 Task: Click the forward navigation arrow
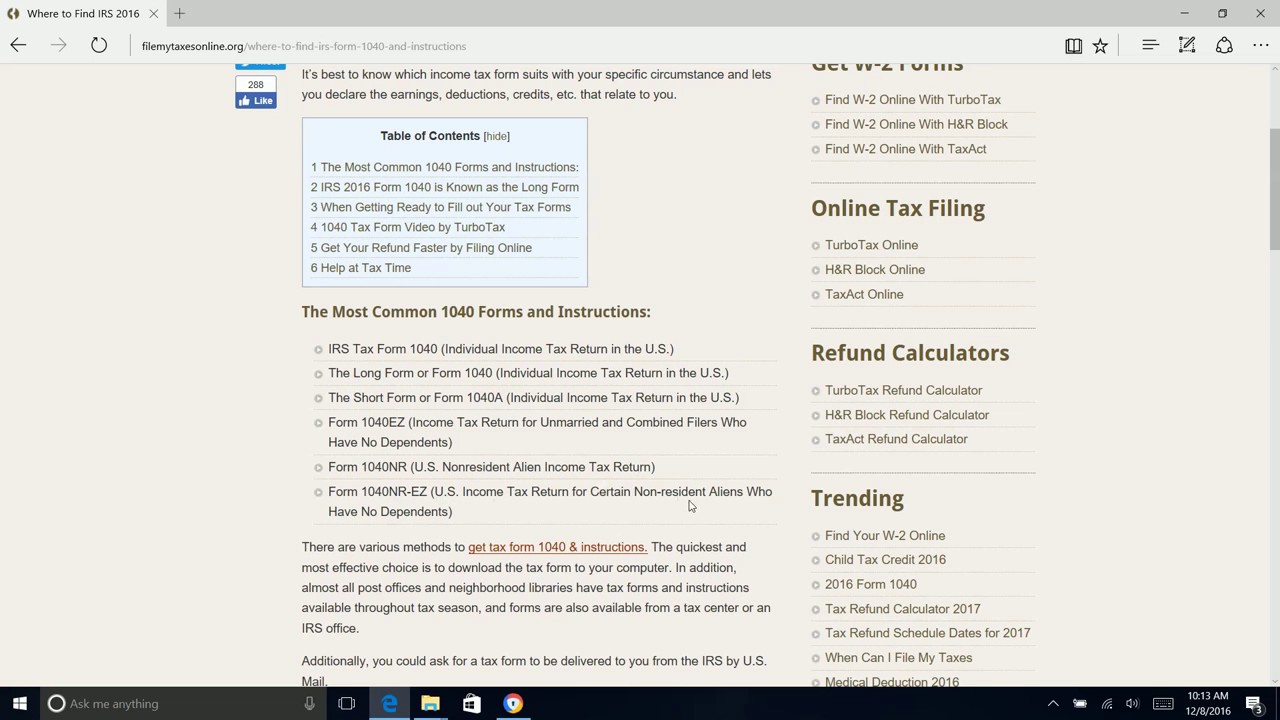[x=58, y=45]
